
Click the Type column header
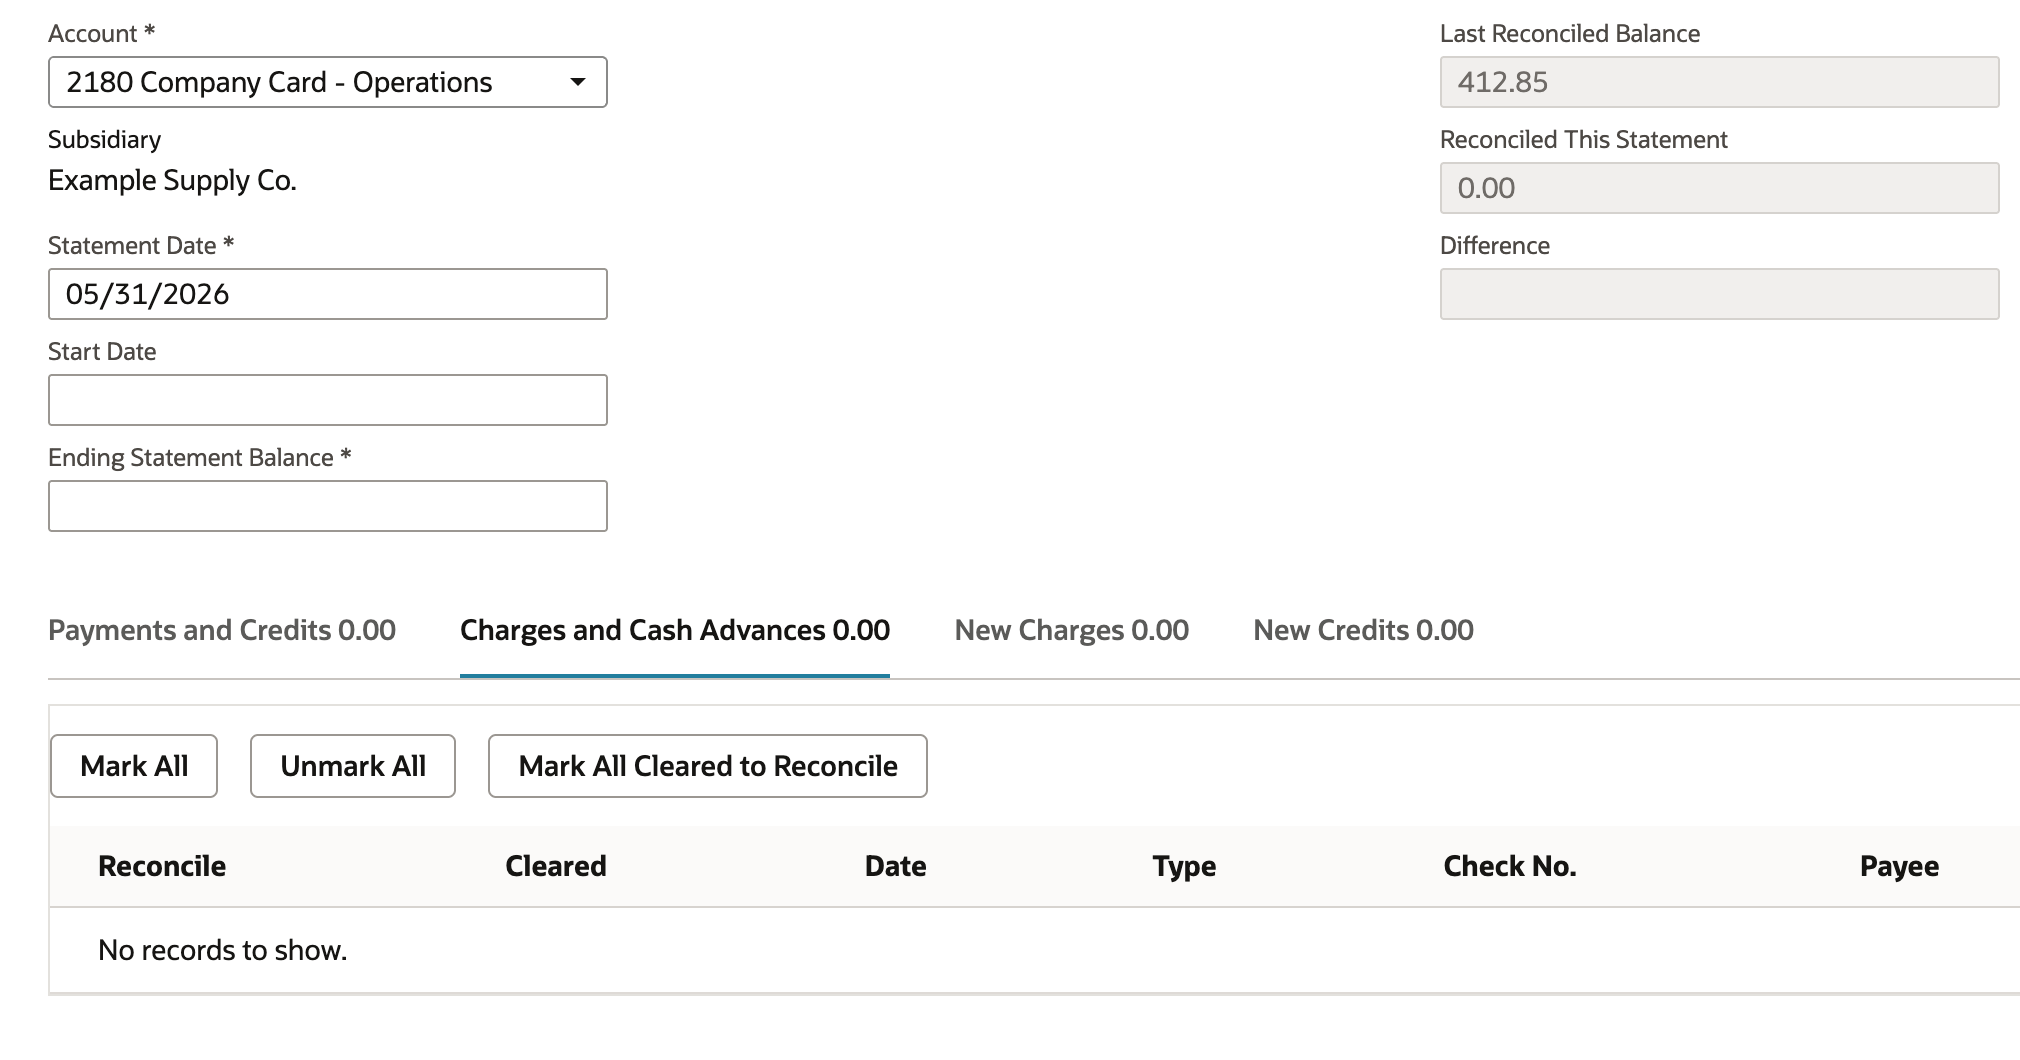(x=1184, y=866)
